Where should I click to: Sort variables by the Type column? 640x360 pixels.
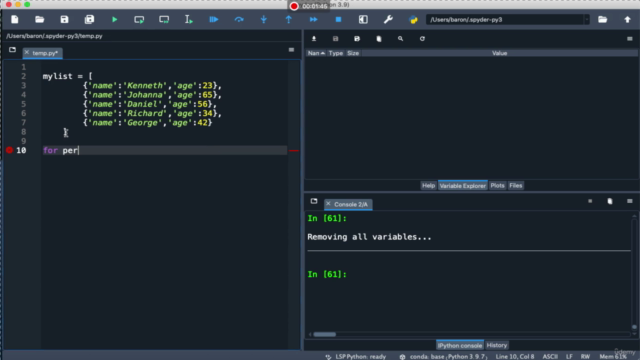pos(336,53)
